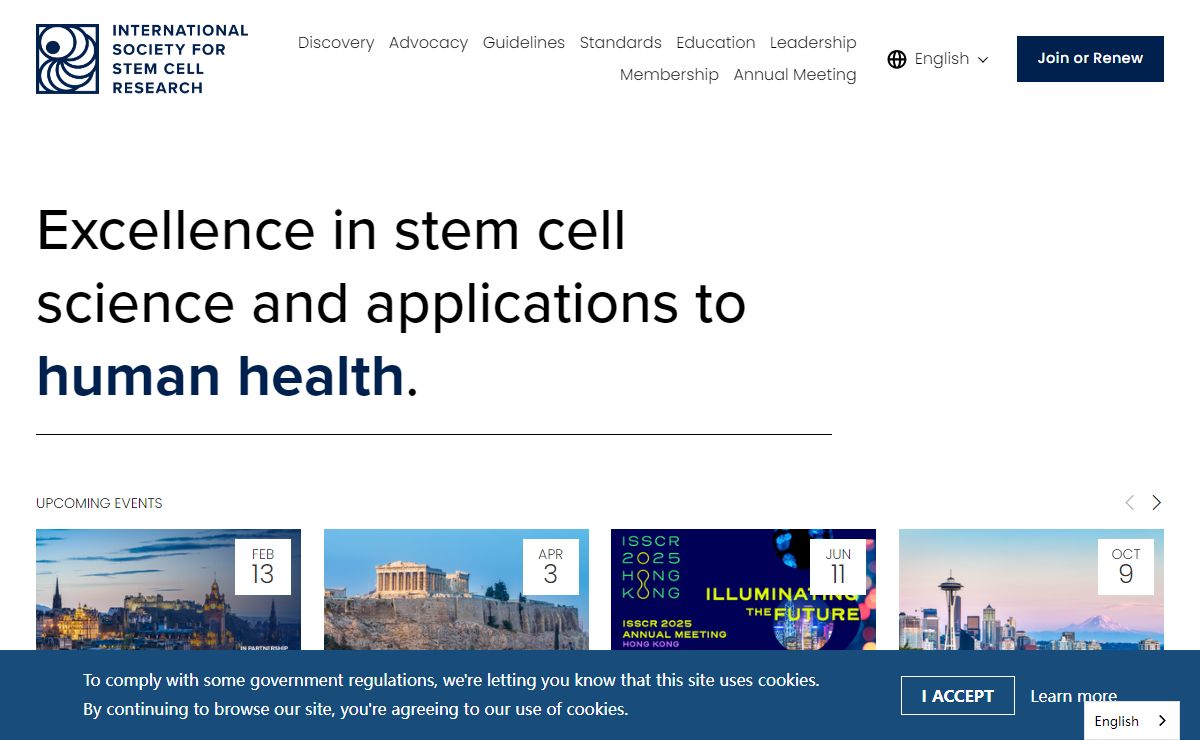1200x740 pixels.
Task: Open the Annual Meeting menu
Action: pyautogui.click(x=795, y=75)
